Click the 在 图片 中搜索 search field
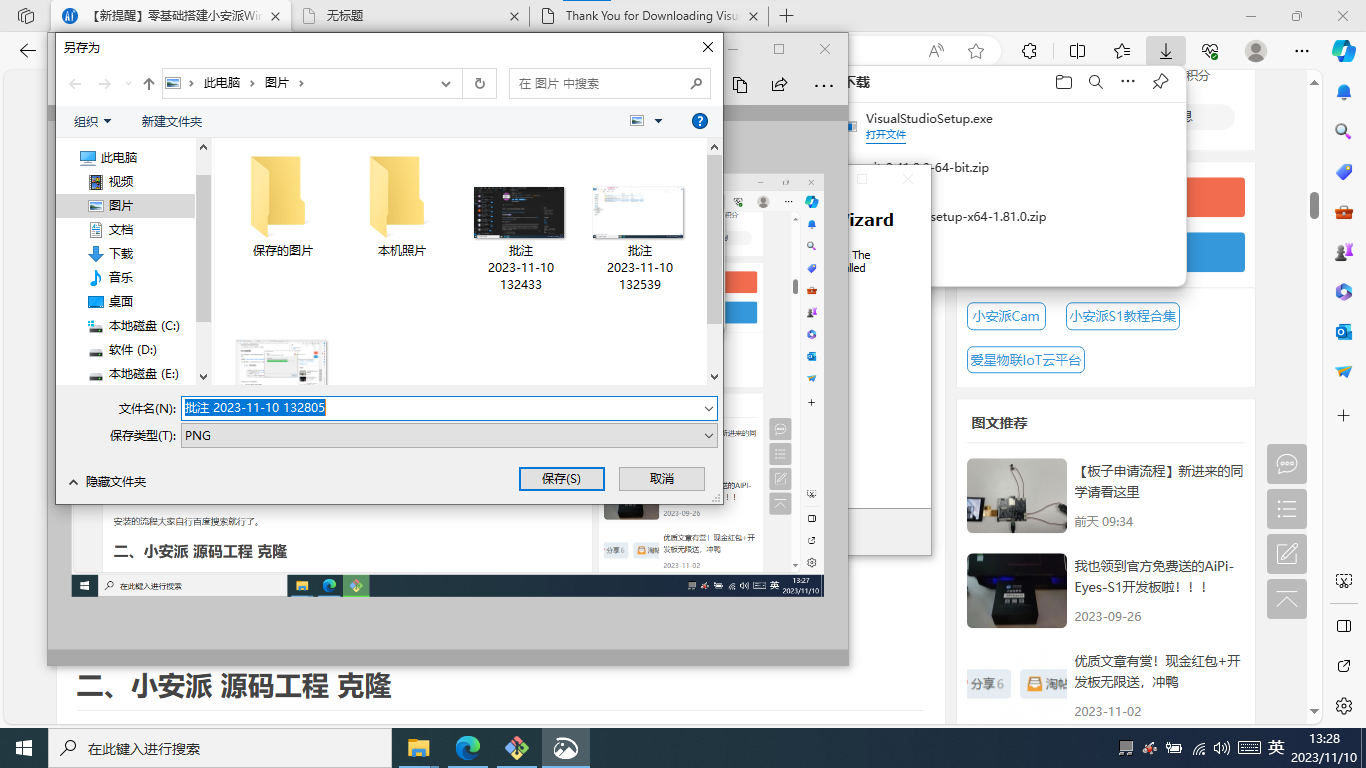 tap(611, 84)
